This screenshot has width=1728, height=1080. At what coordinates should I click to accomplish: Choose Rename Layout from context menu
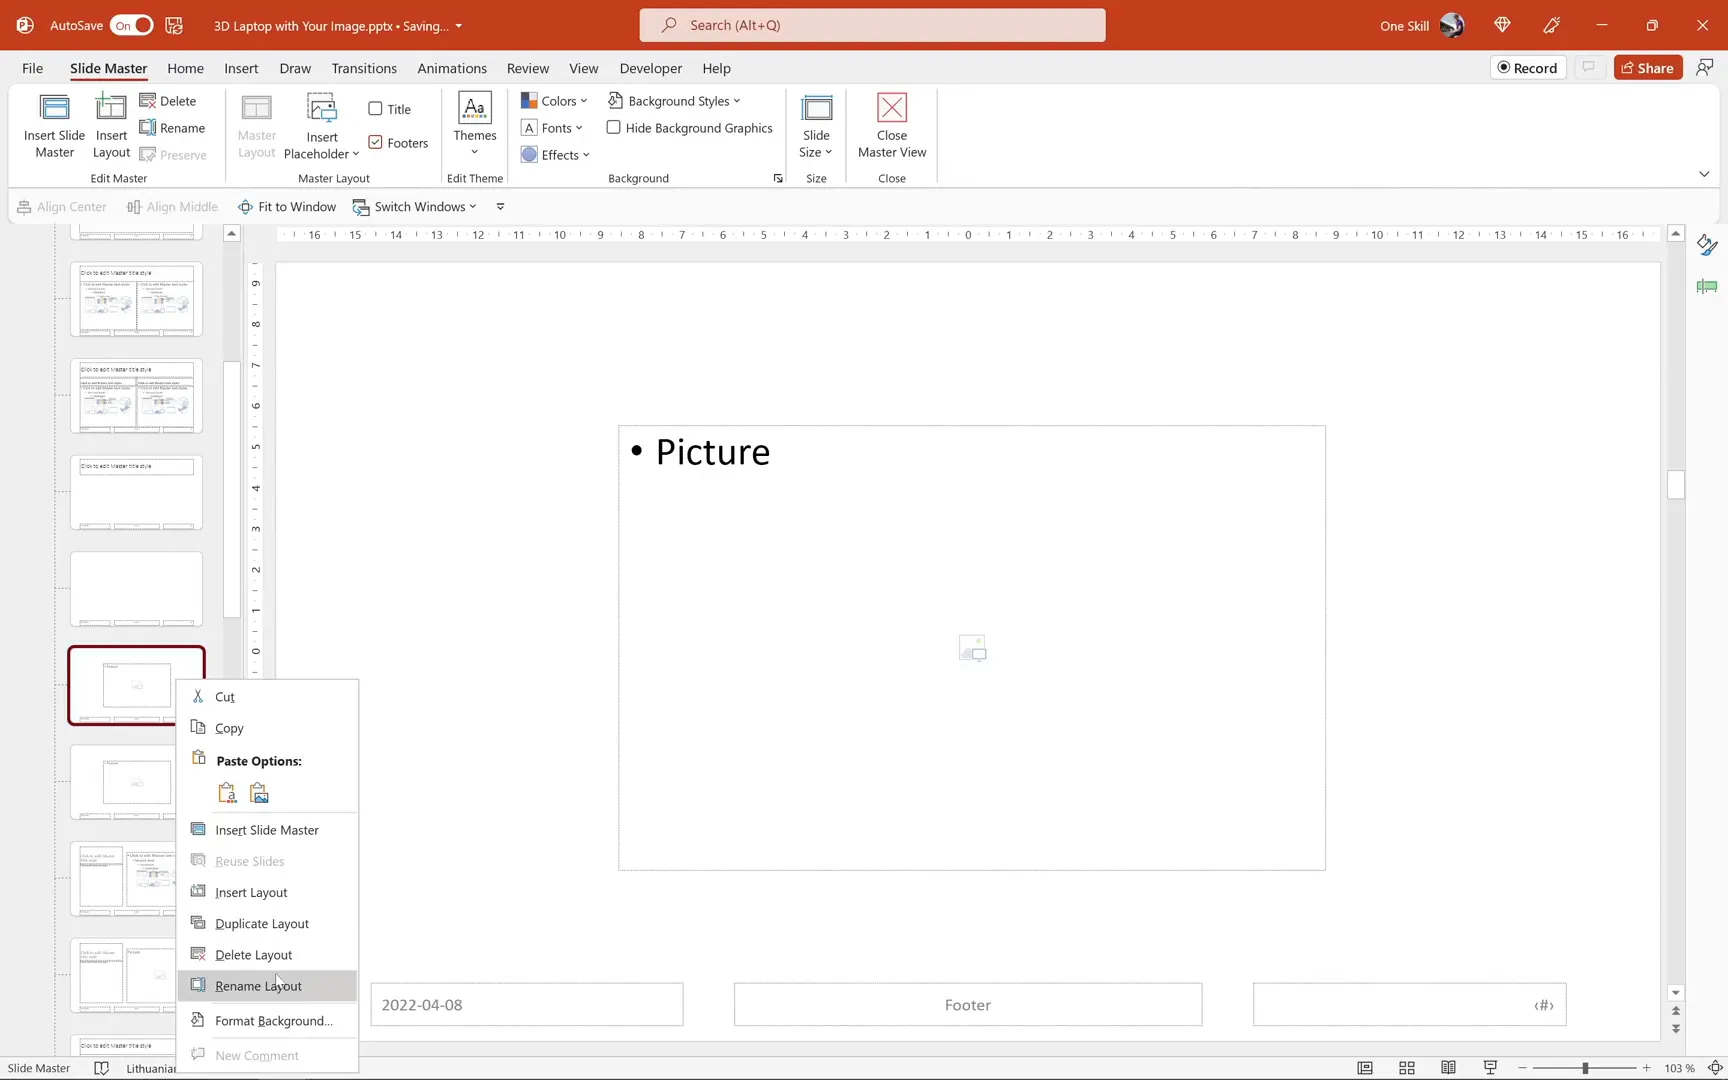(267, 986)
